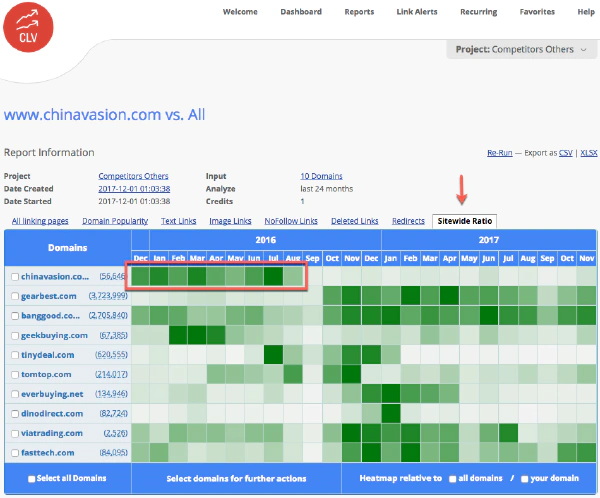This screenshot has width=600, height=498.
Task: Open the 10 Domains input link
Action: click(321, 176)
